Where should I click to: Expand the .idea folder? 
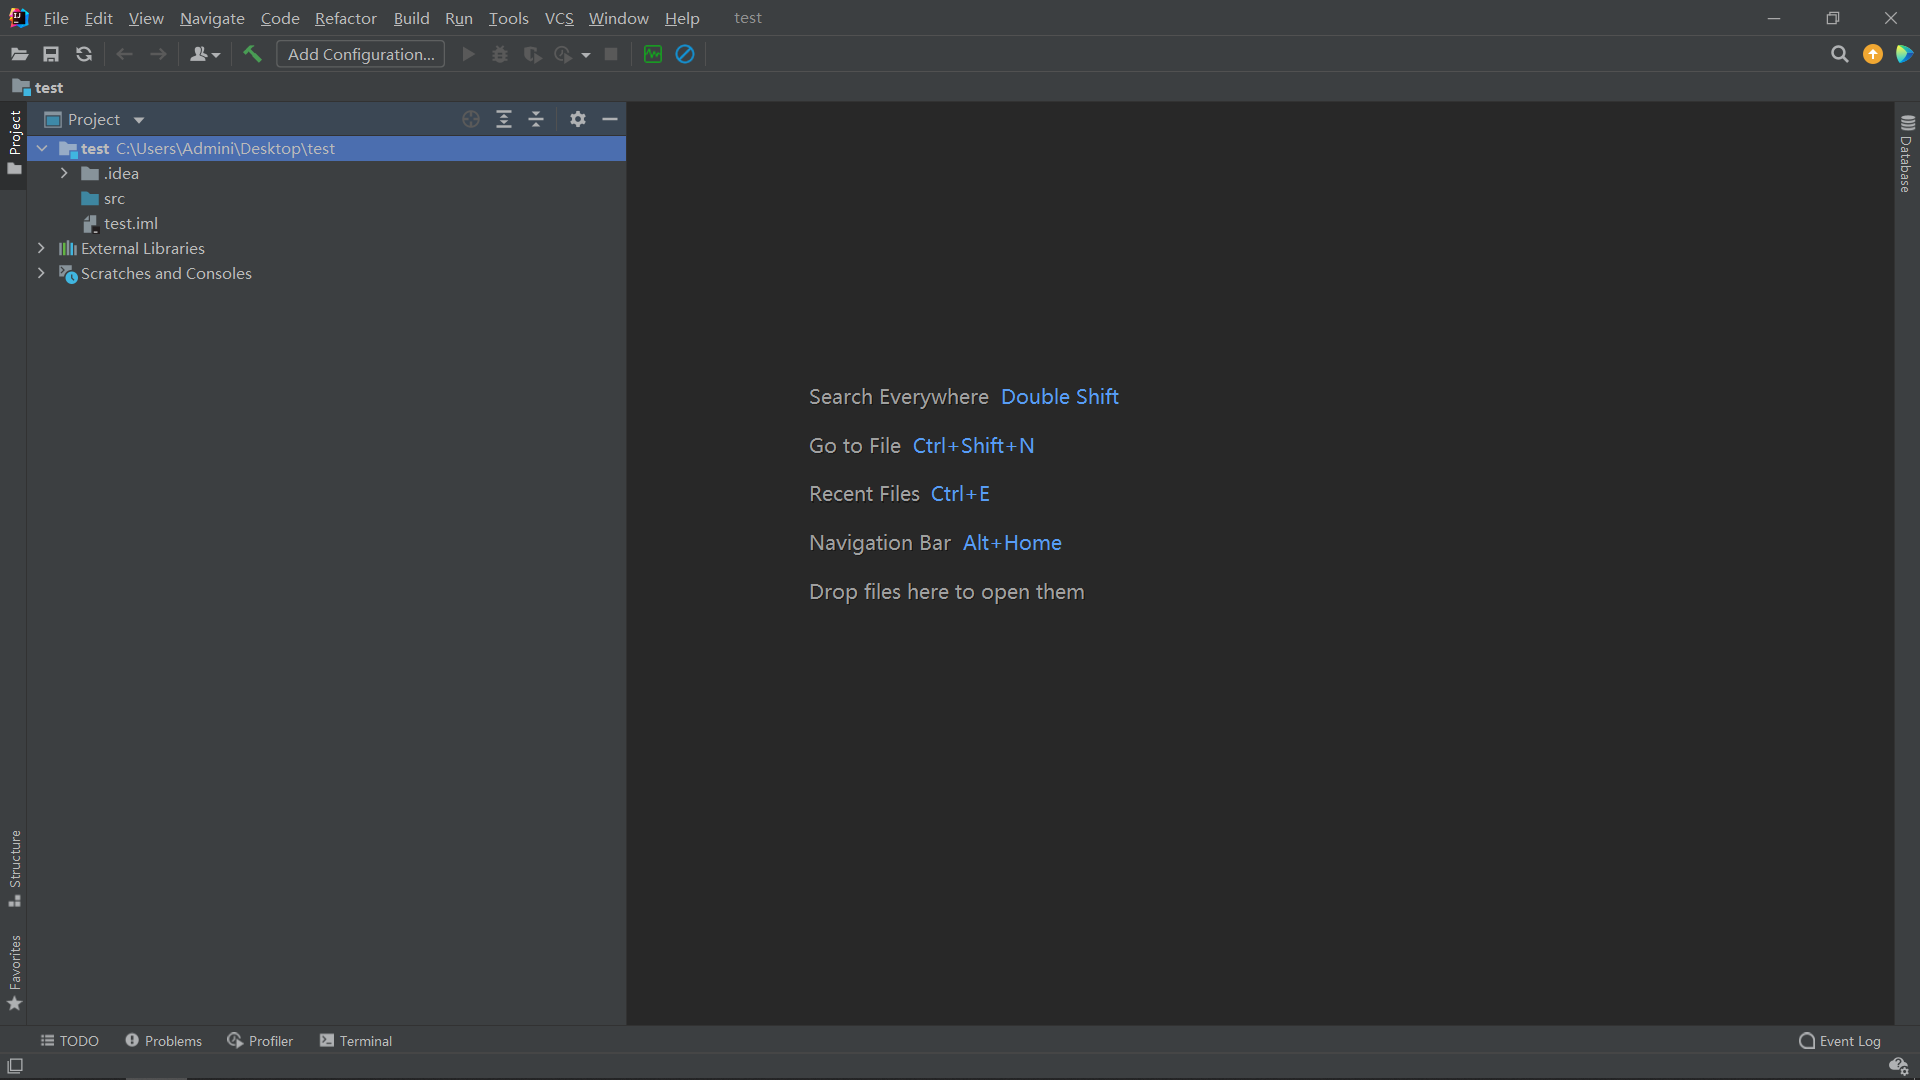click(64, 173)
